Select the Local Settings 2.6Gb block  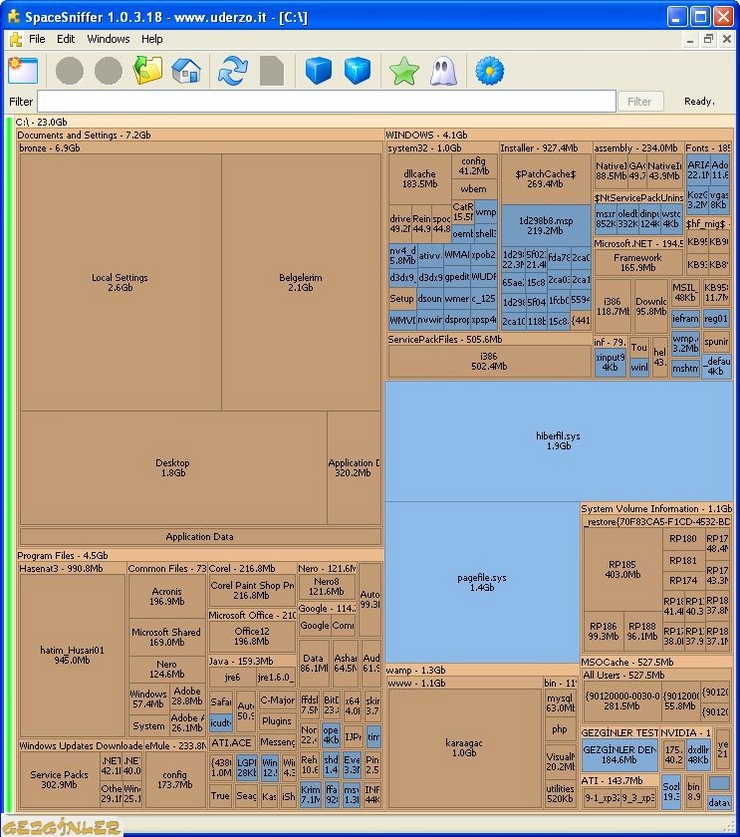[x=120, y=282]
